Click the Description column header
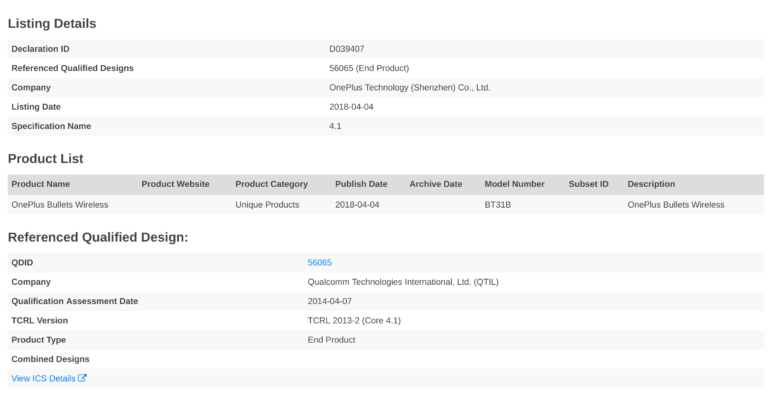Screen dimensions: 768x398 pyautogui.click(x=651, y=184)
